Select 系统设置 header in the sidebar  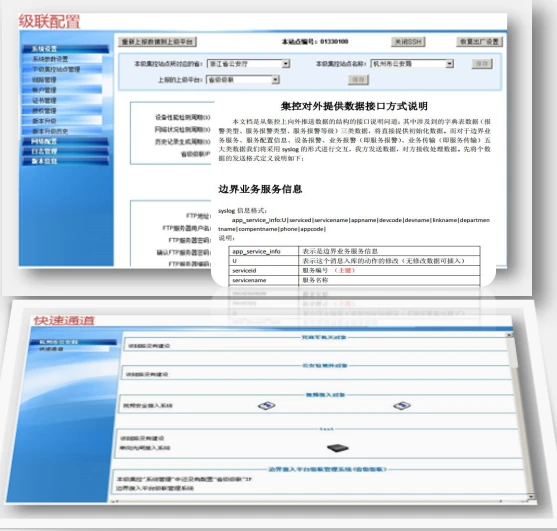coord(65,49)
